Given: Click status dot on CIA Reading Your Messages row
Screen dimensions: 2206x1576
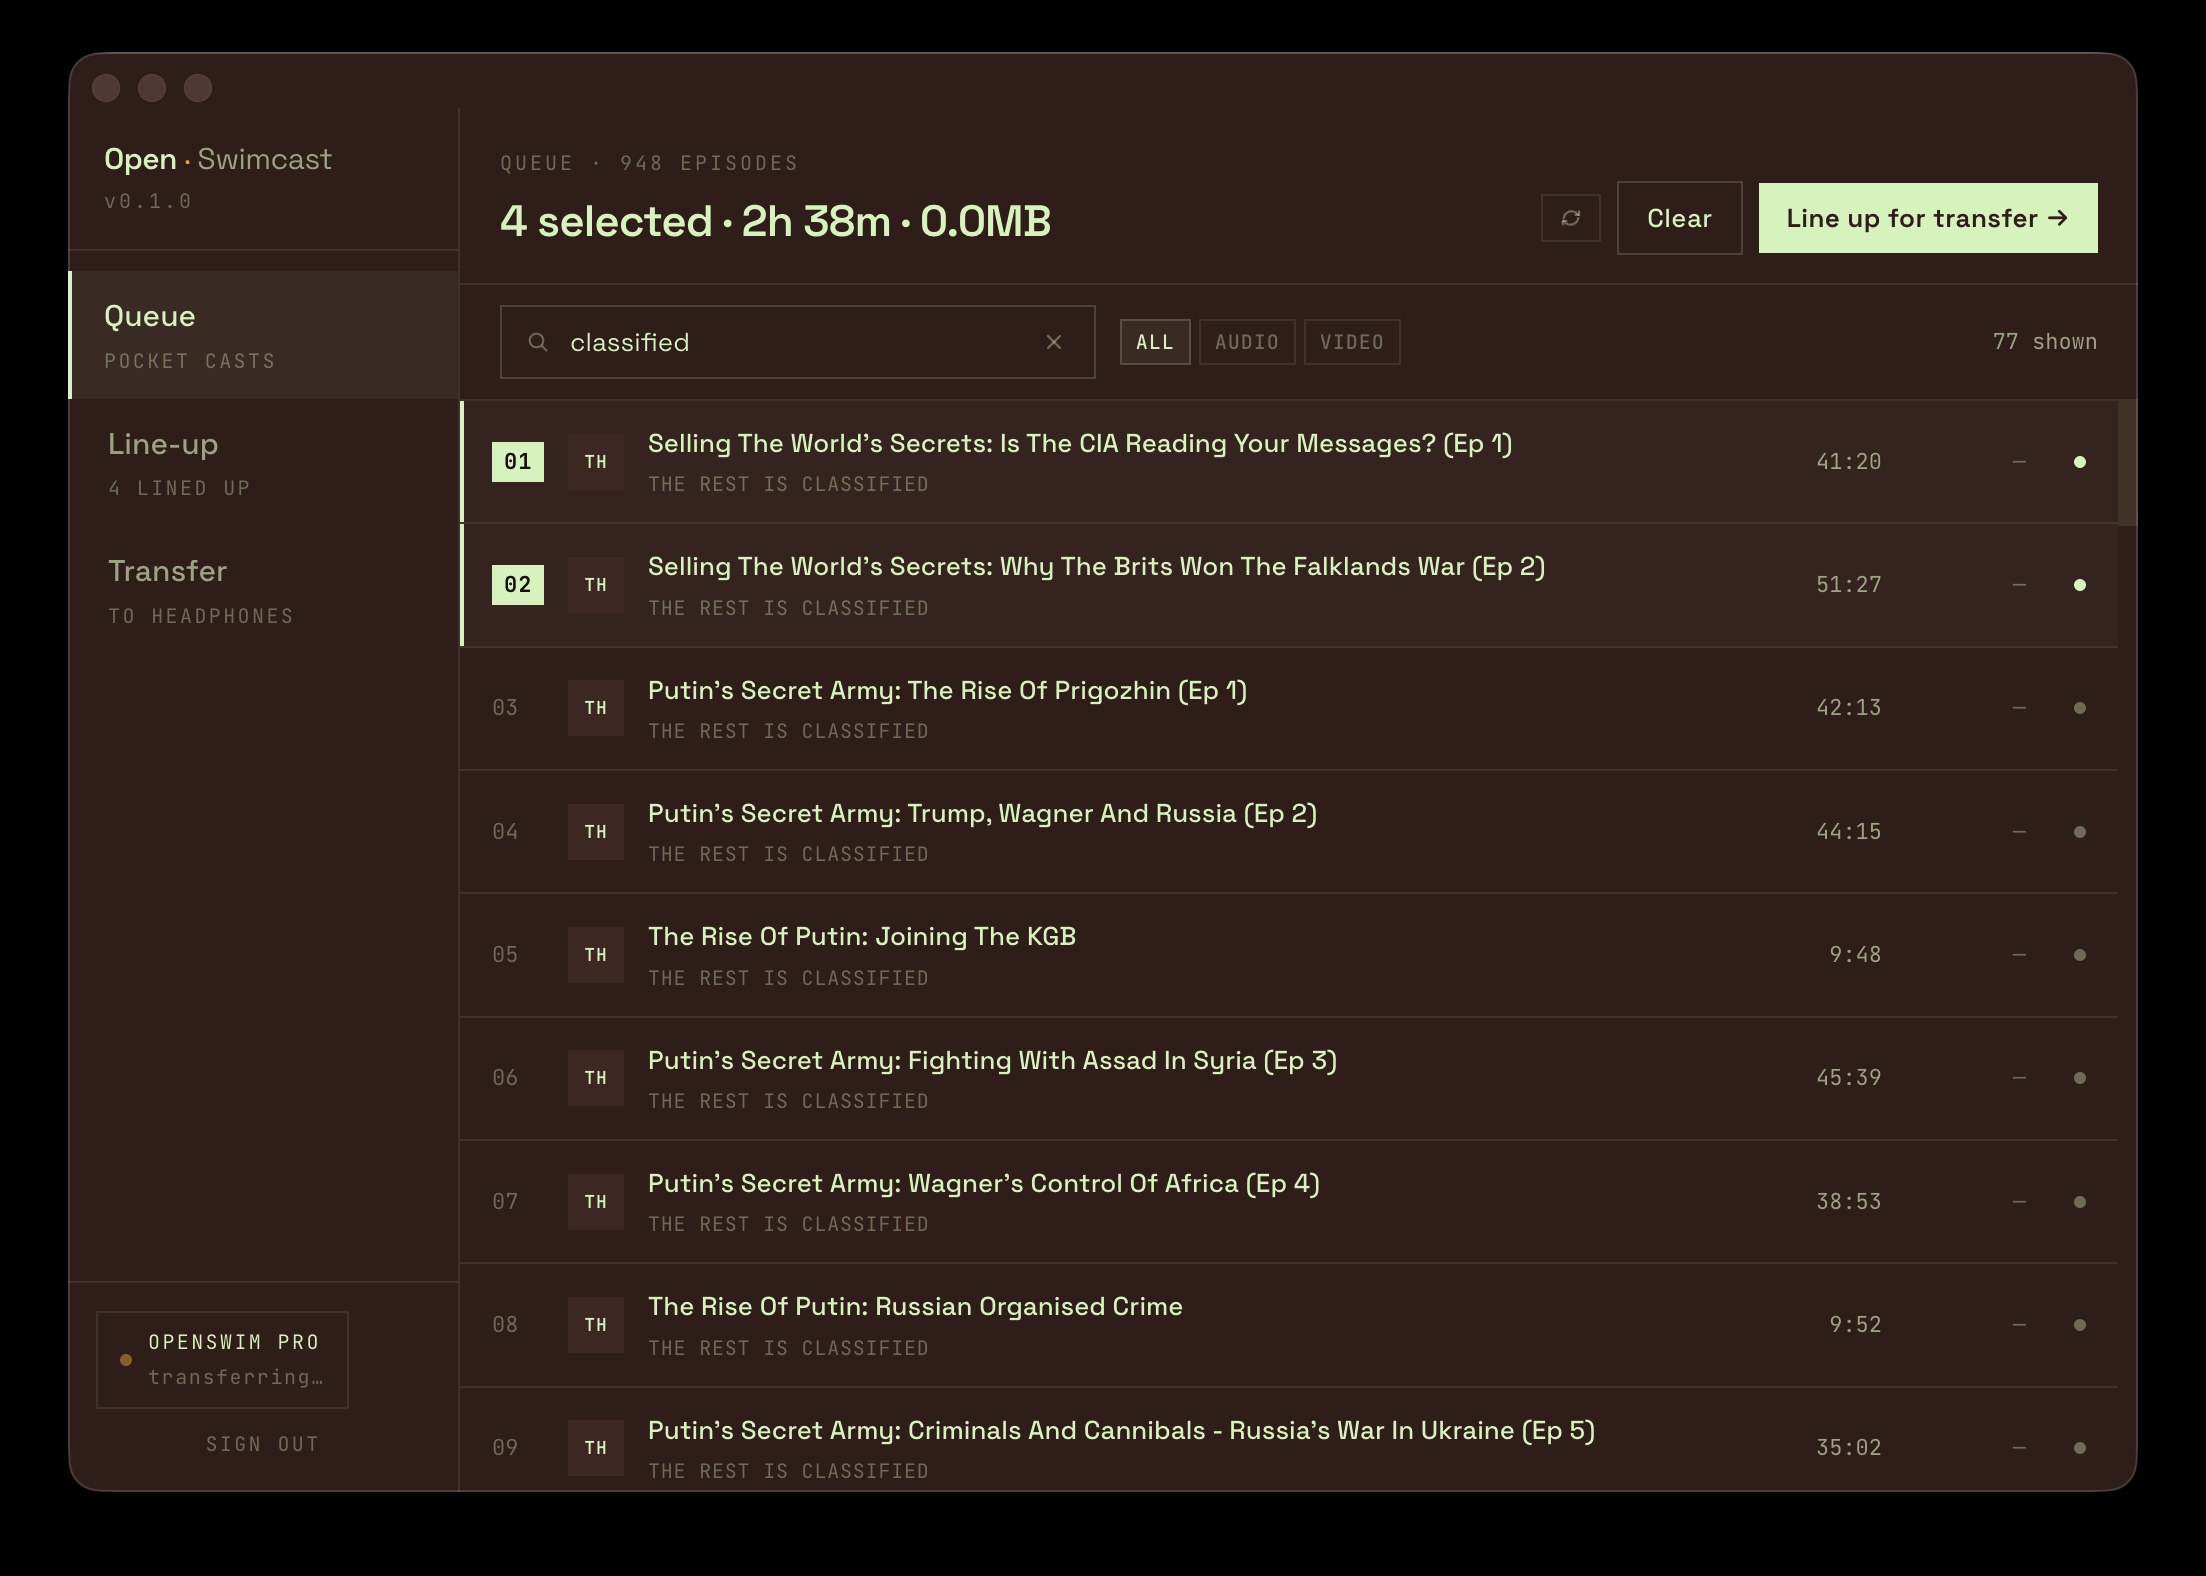Looking at the screenshot, I should (x=2080, y=462).
